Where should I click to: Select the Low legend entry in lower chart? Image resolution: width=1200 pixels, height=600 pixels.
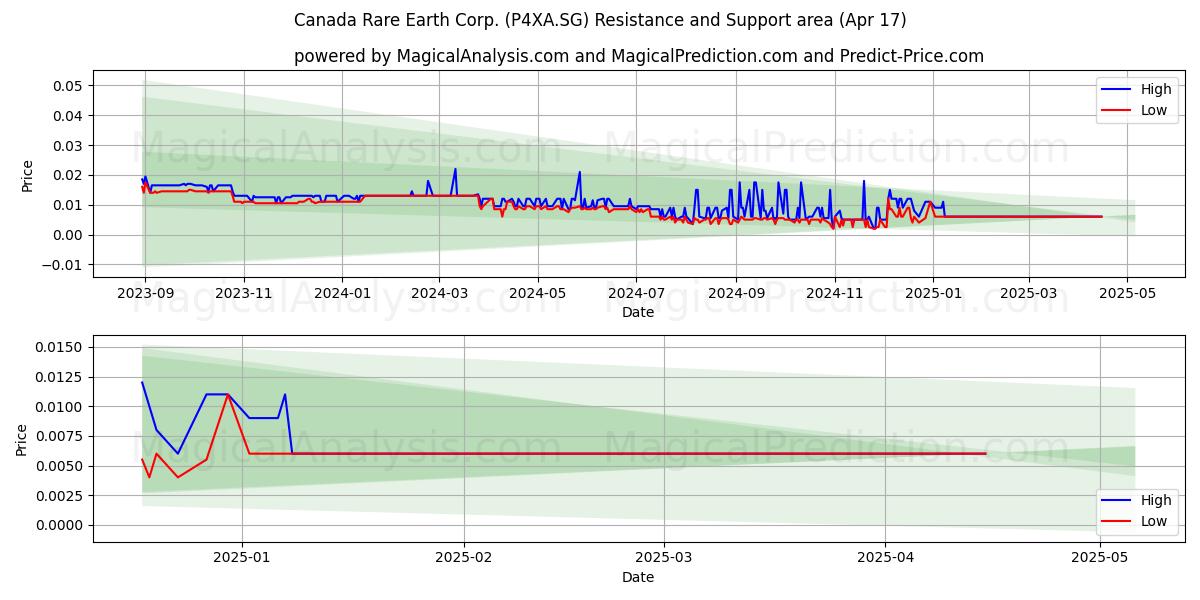point(1138,521)
